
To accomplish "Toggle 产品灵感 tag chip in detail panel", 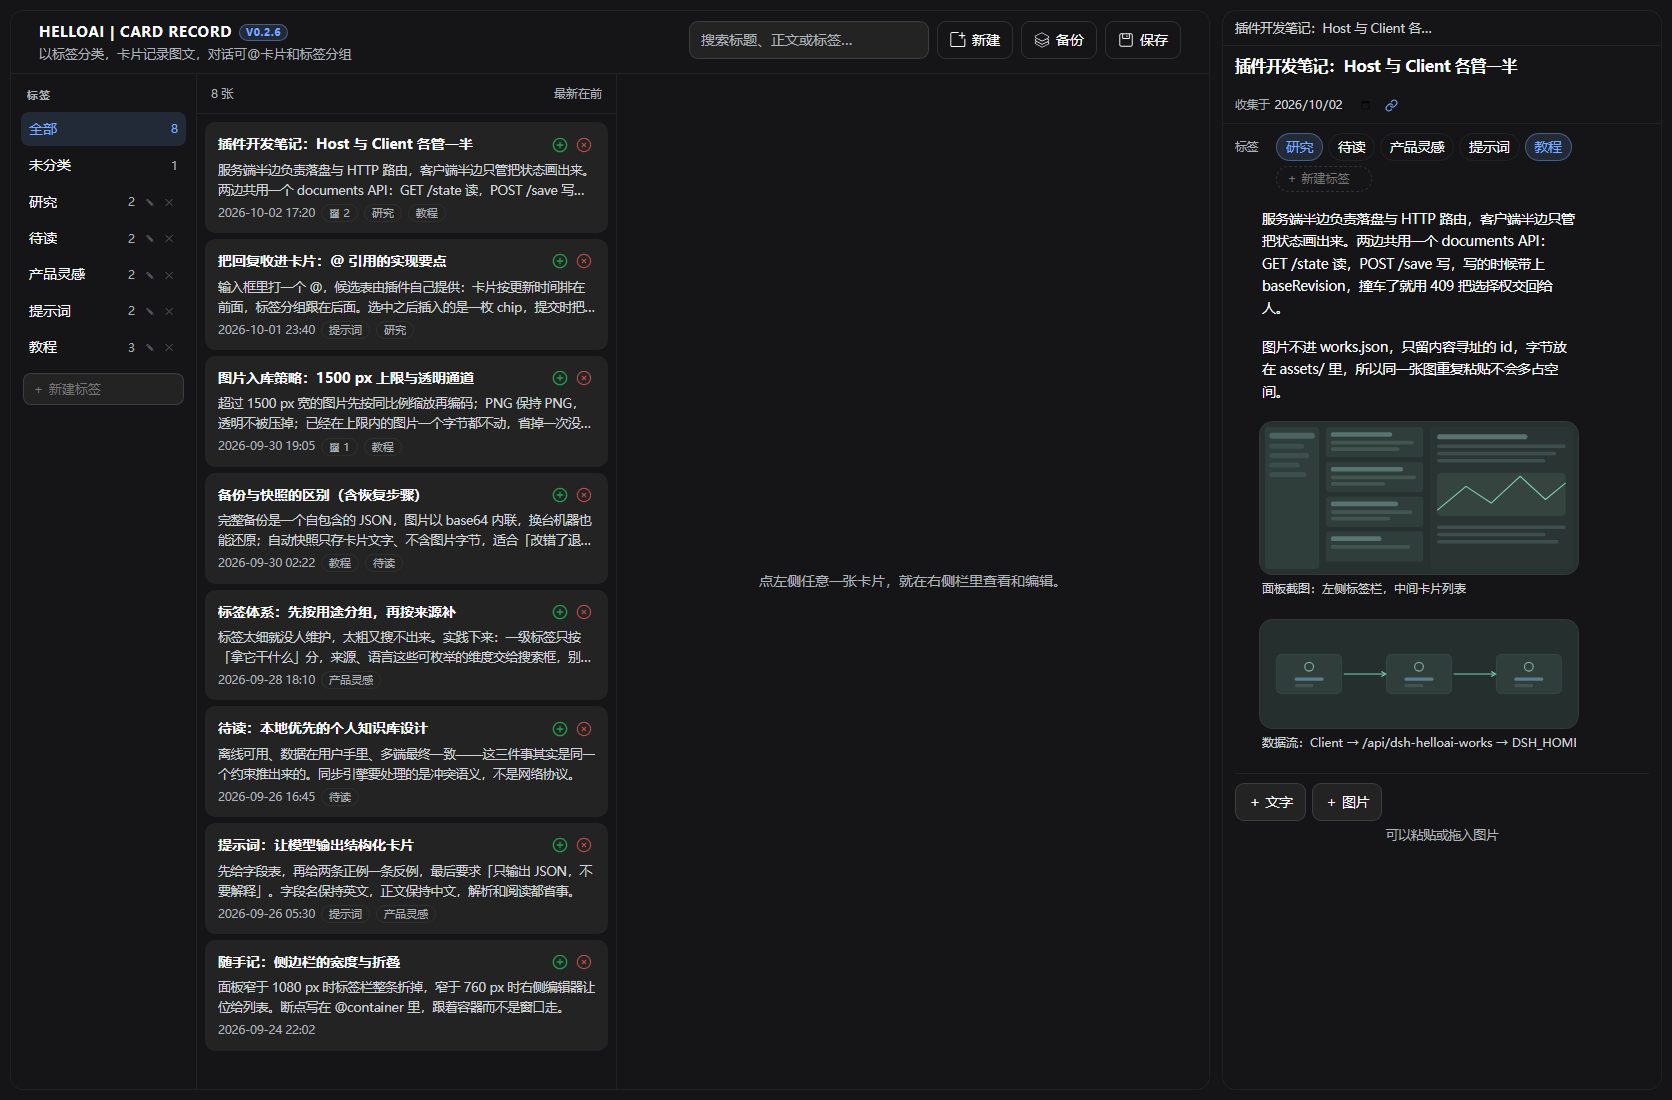I will (1417, 147).
